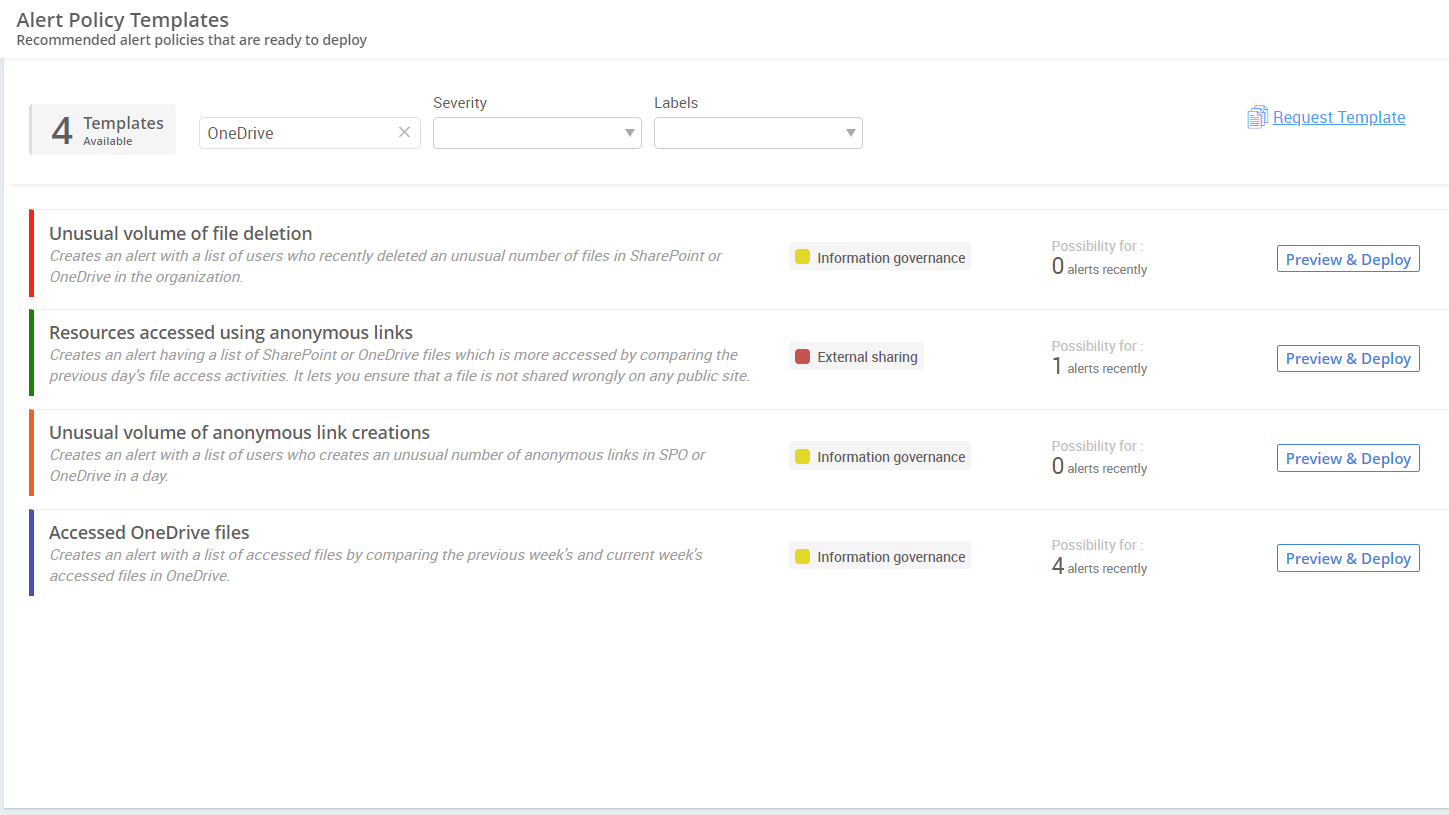Click the red External sharing label chip
The width and height of the screenshot is (1449, 815).
click(856, 356)
